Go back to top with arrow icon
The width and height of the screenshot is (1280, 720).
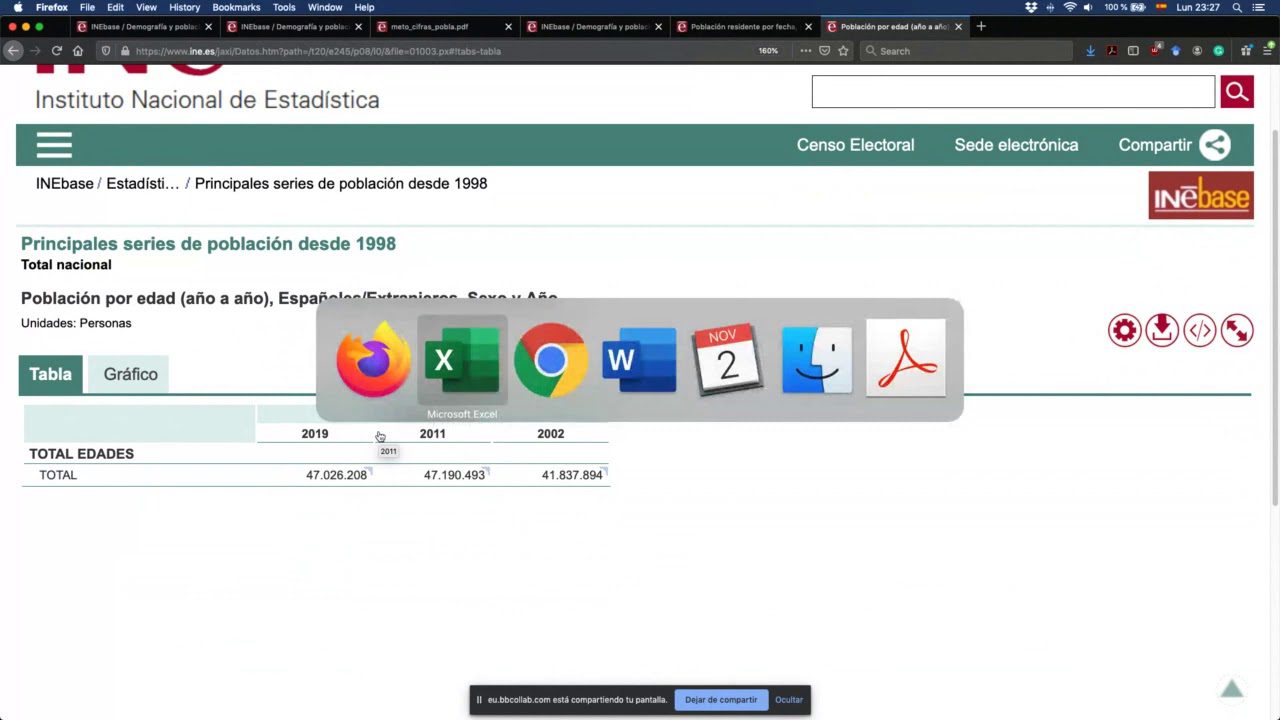click(1232, 689)
